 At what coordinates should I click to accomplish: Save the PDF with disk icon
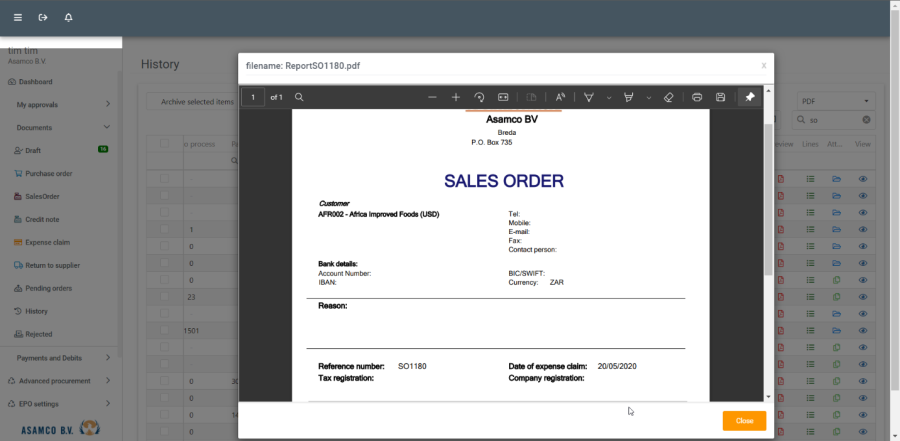[720, 97]
